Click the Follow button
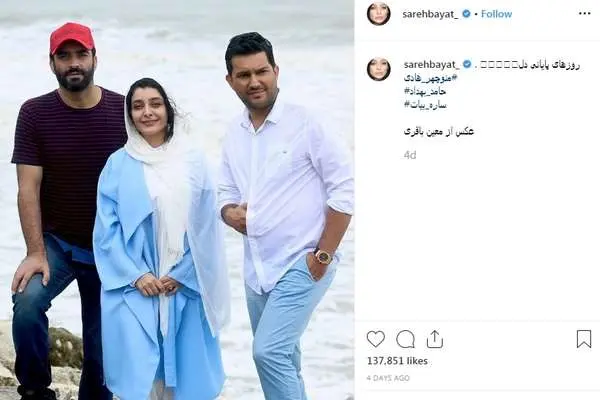Screen dimensions: 600x400 coord(496,14)
